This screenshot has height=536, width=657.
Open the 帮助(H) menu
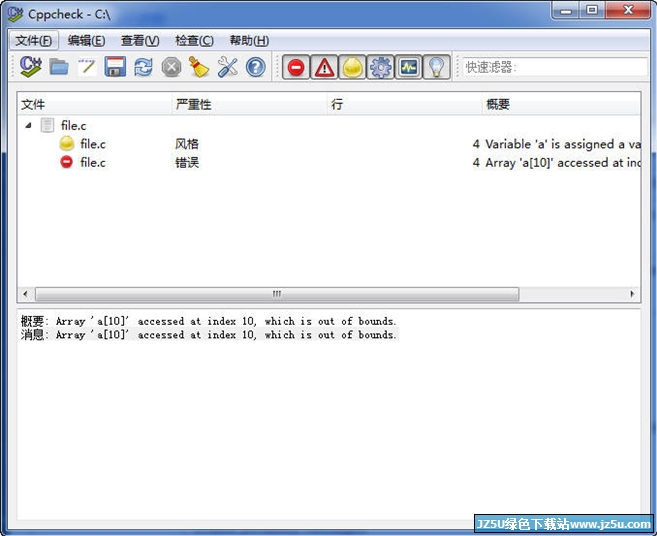[x=249, y=41]
